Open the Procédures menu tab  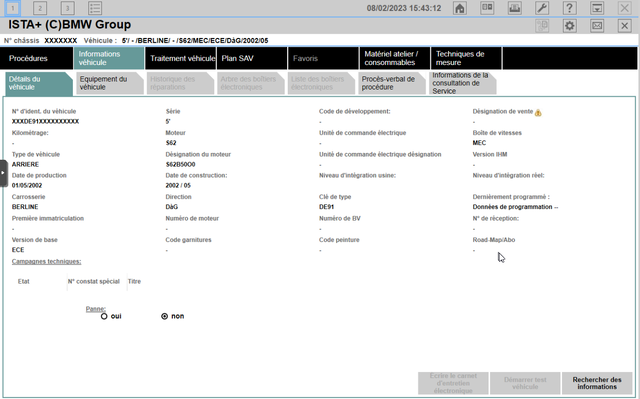pyautogui.click(x=36, y=58)
